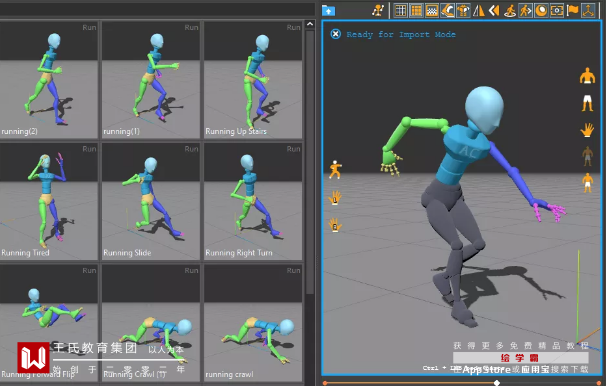The width and height of the screenshot is (606, 386).
Task: Click the foot shoe toolbar icon
Action: pos(448,10)
